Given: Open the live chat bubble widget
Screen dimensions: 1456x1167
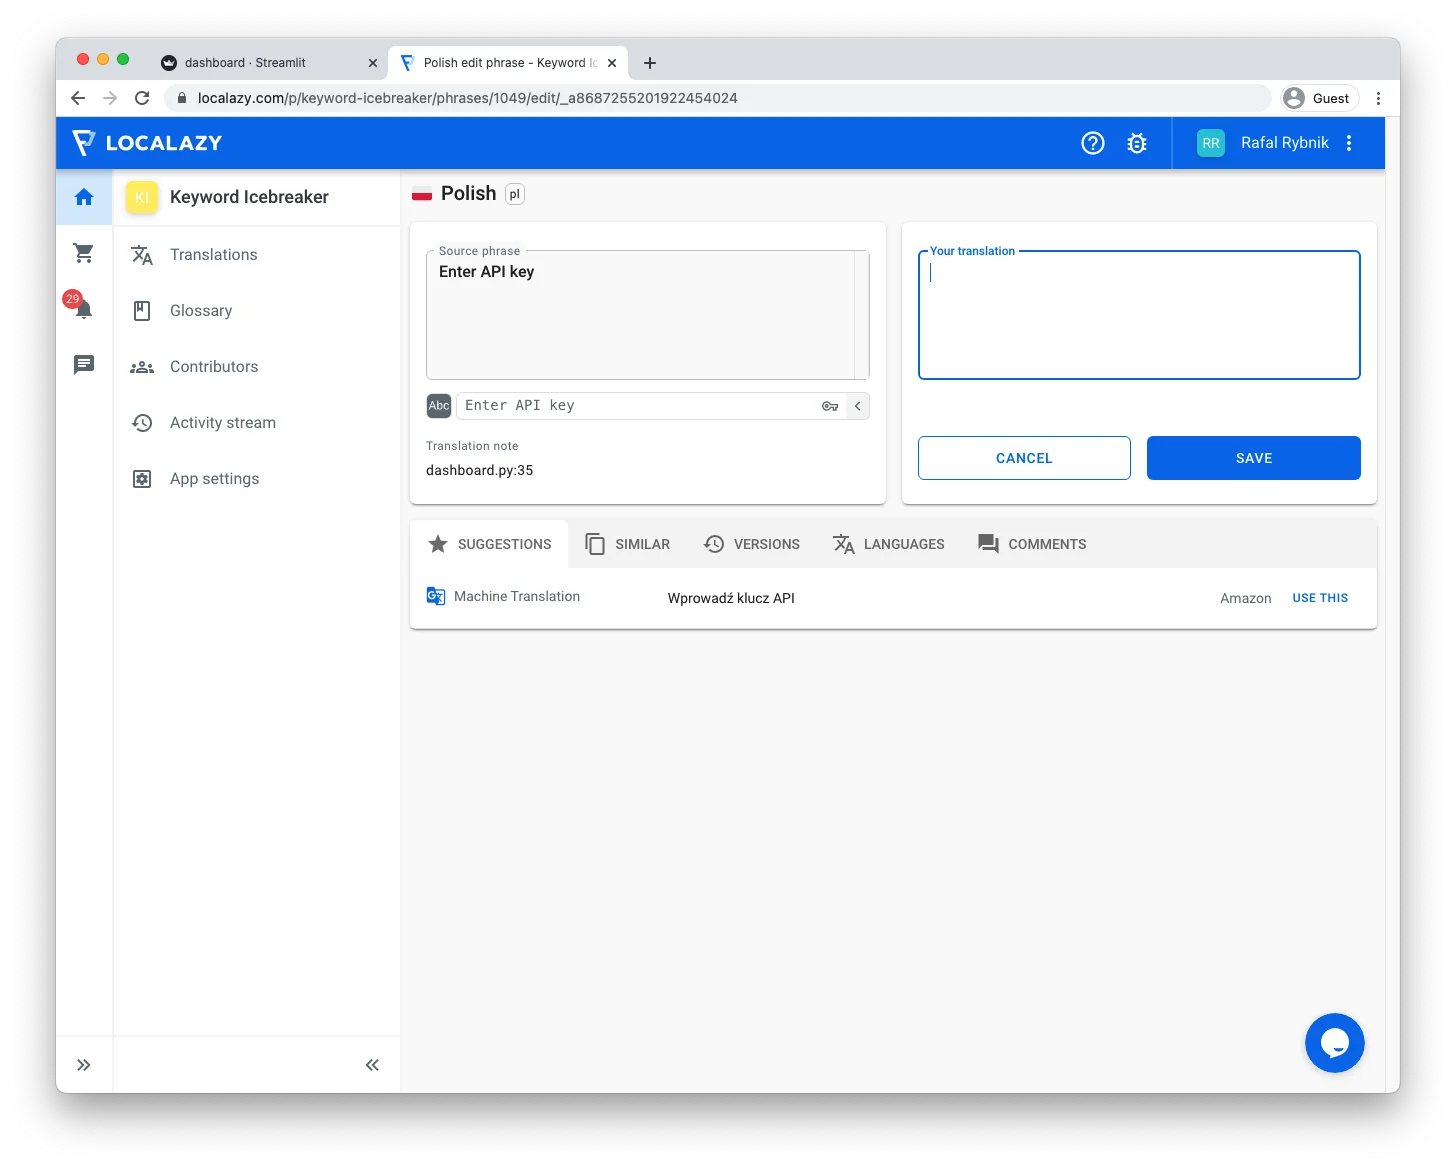Looking at the screenshot, I should [1334, 1043].
